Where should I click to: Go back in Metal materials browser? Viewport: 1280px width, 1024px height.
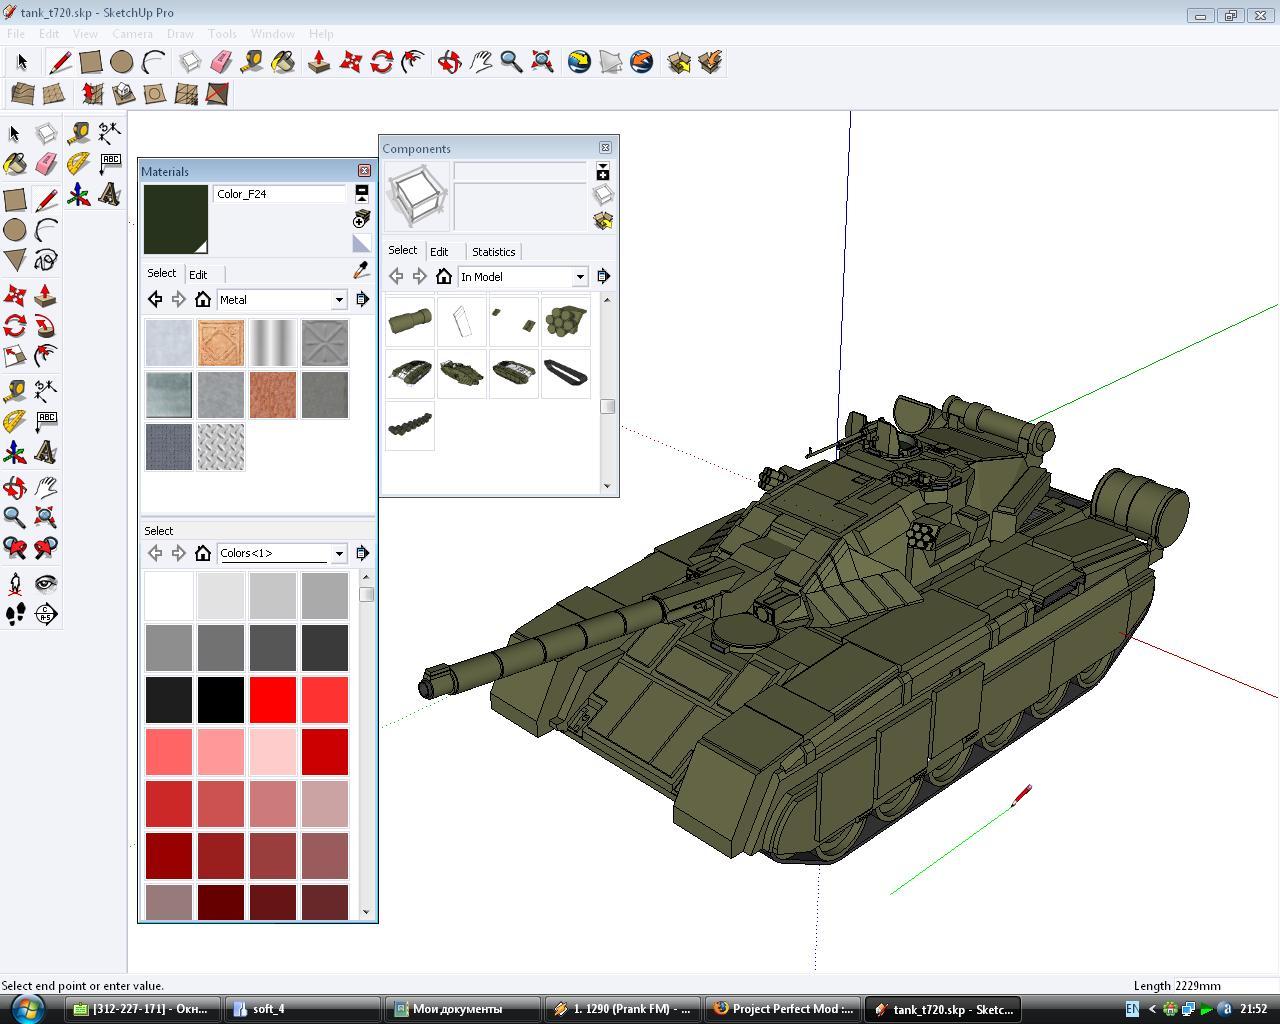[155, 299]
